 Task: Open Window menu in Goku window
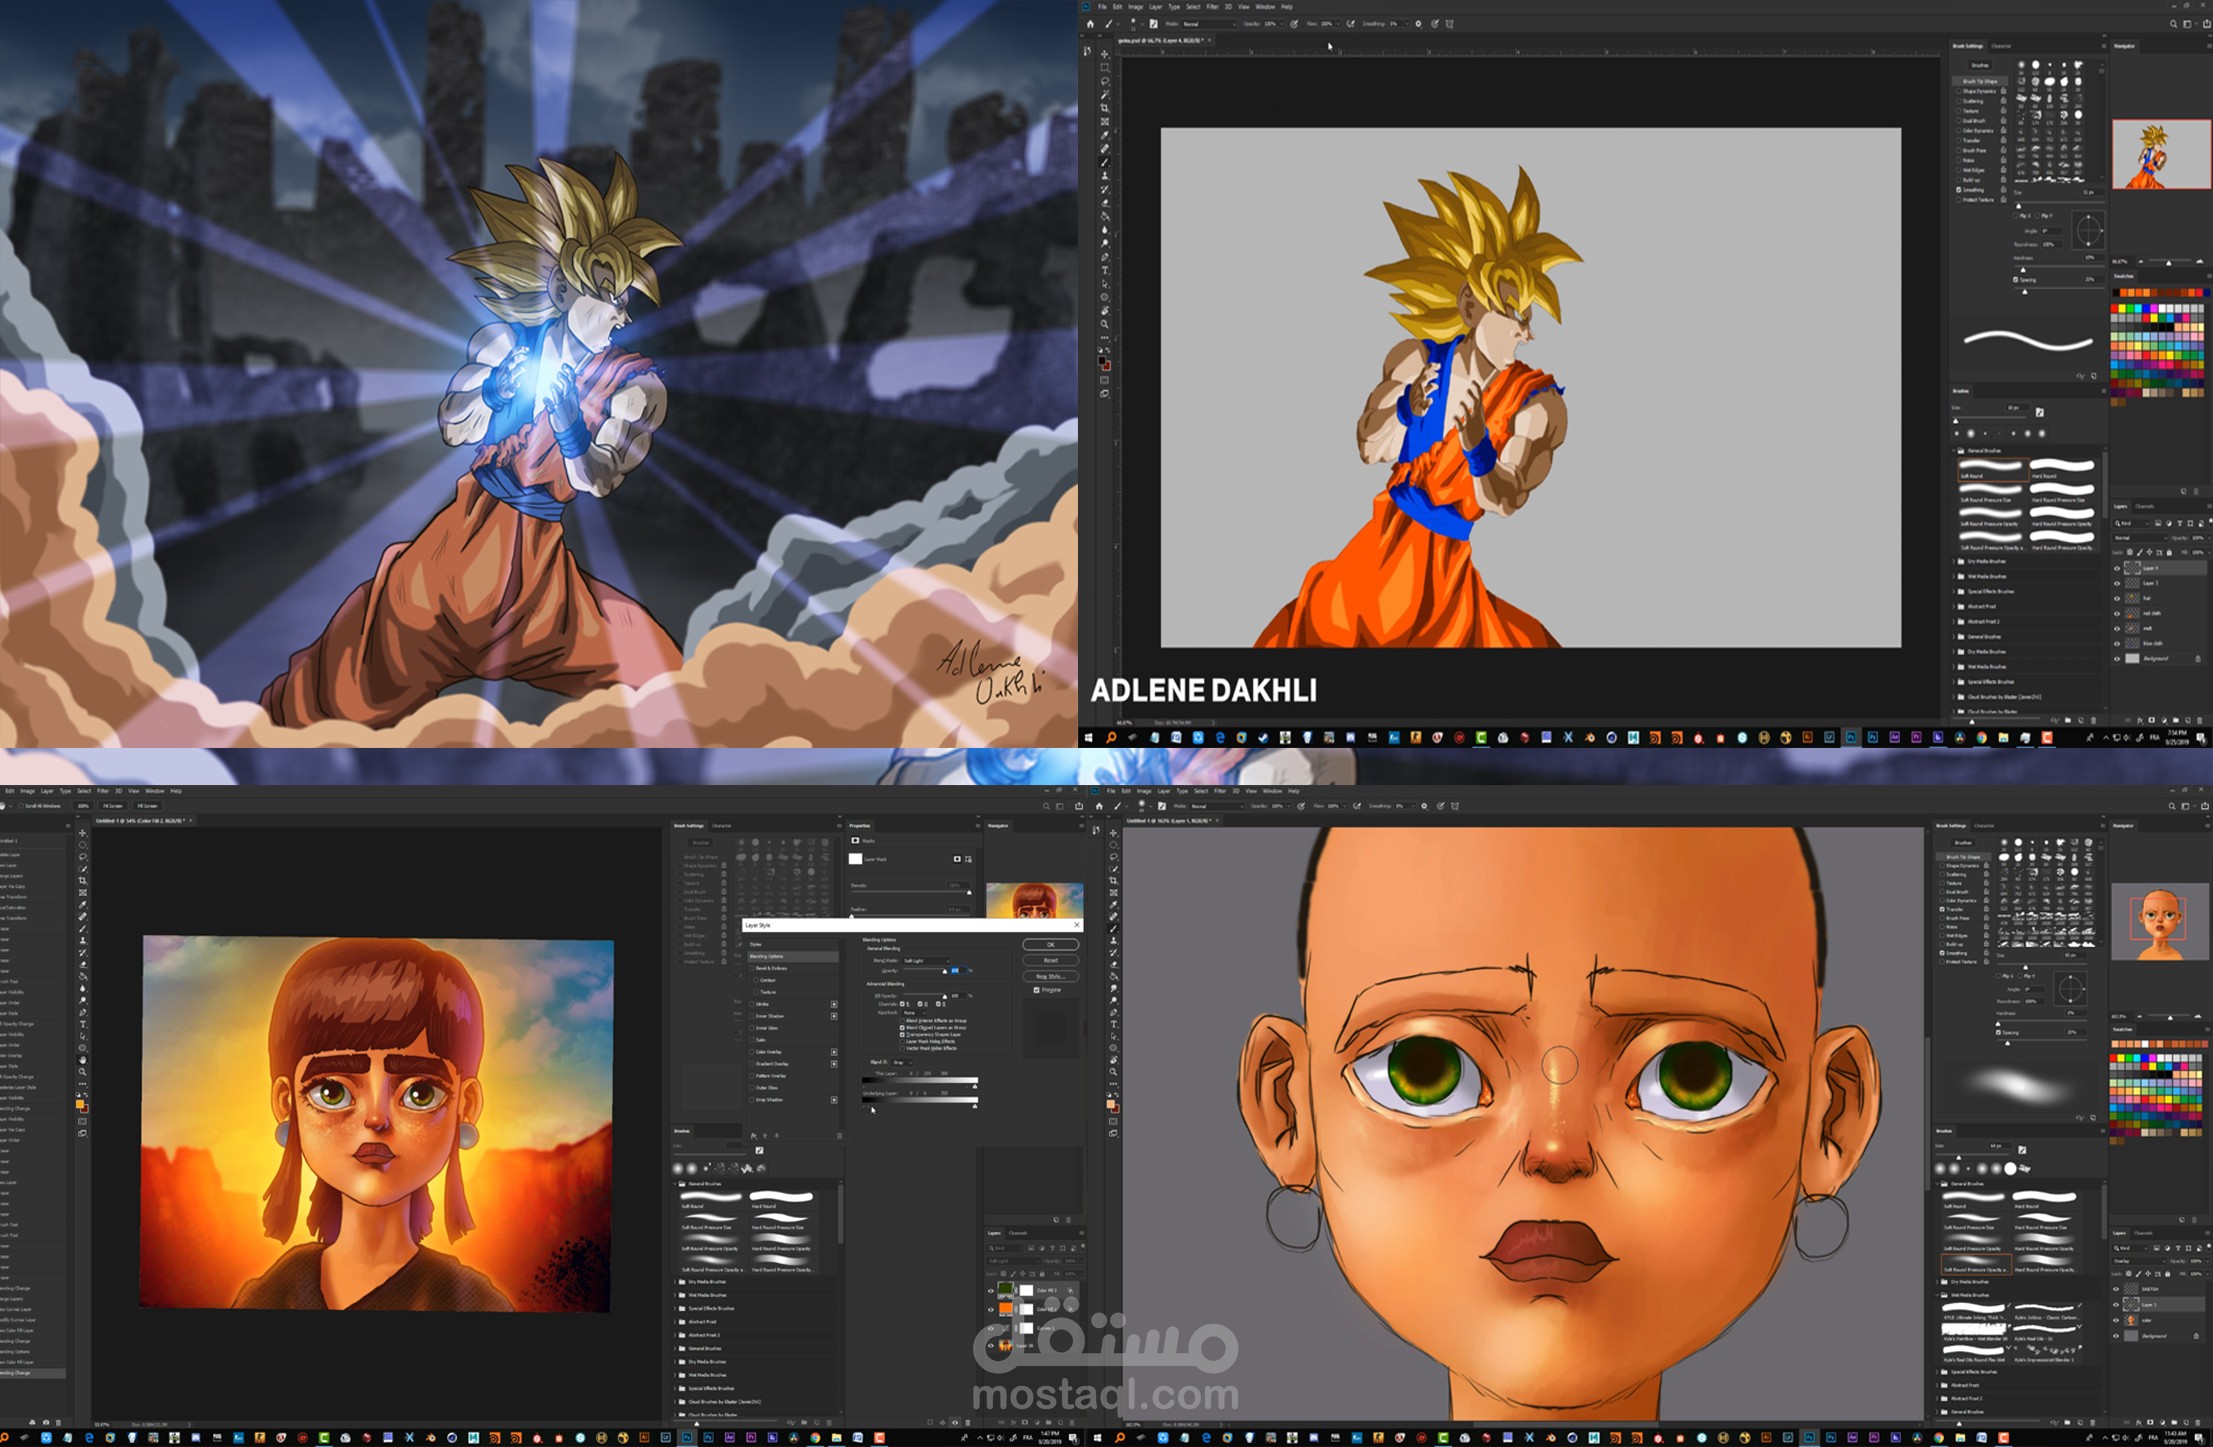[1265, 7]
